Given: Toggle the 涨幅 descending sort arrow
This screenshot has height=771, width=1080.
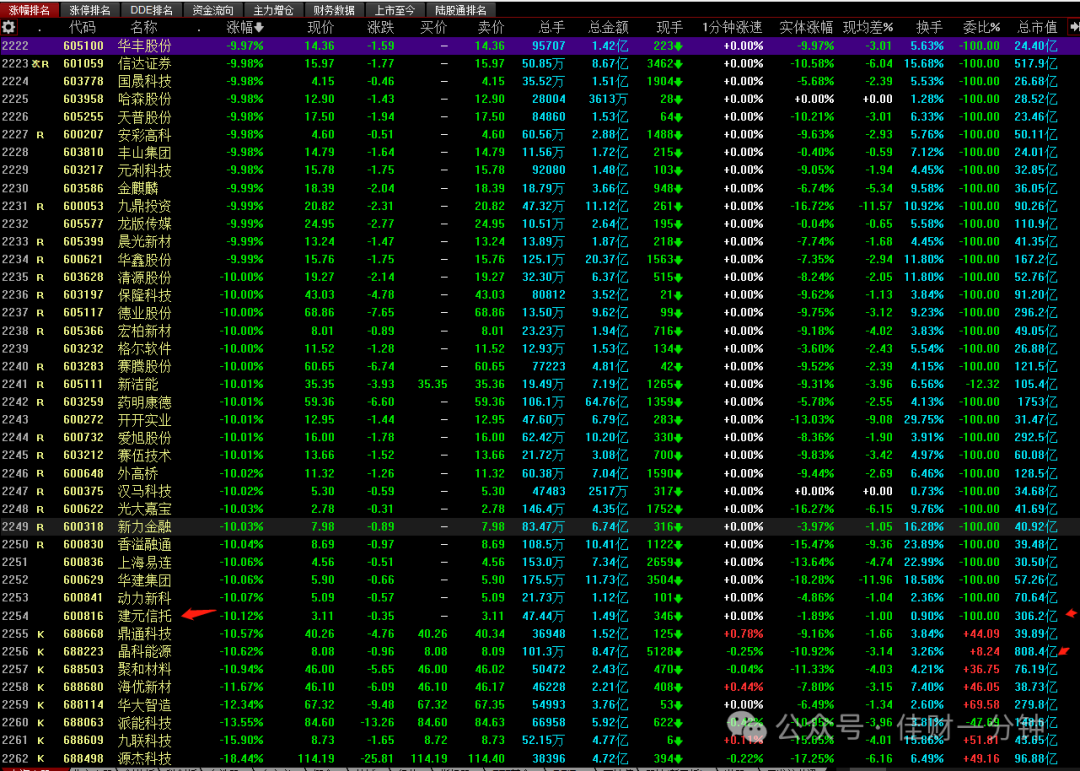Looking at the screenshot, I should coord(259,28).
